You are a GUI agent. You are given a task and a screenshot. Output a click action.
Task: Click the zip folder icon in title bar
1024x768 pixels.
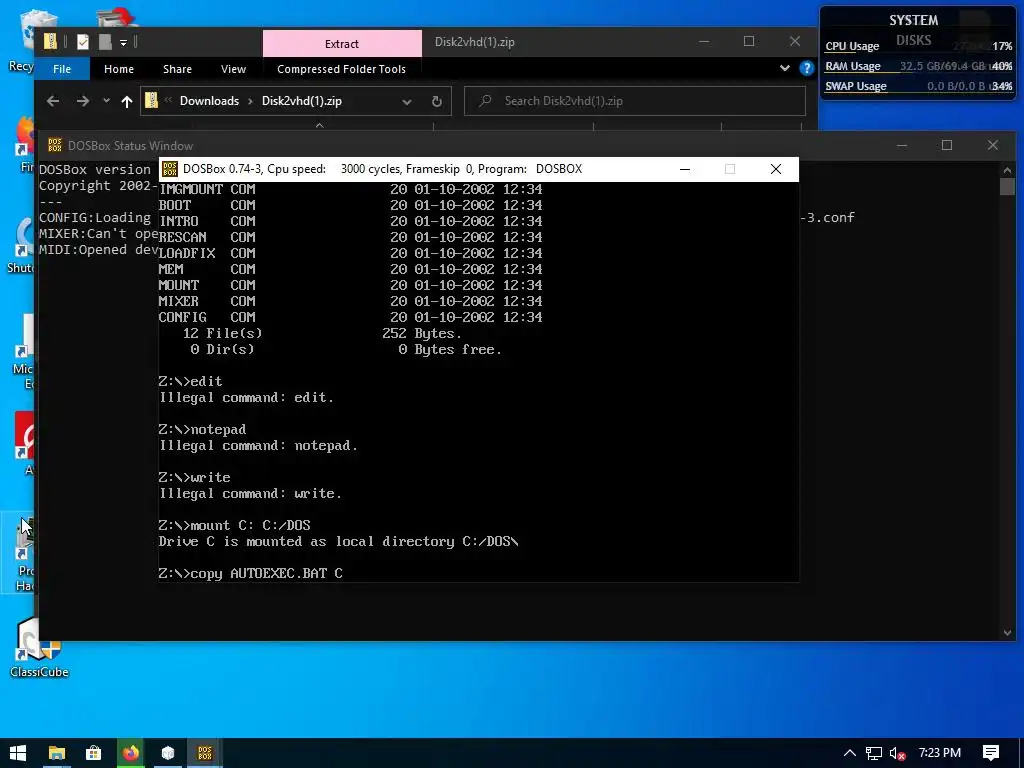[50, 42]
